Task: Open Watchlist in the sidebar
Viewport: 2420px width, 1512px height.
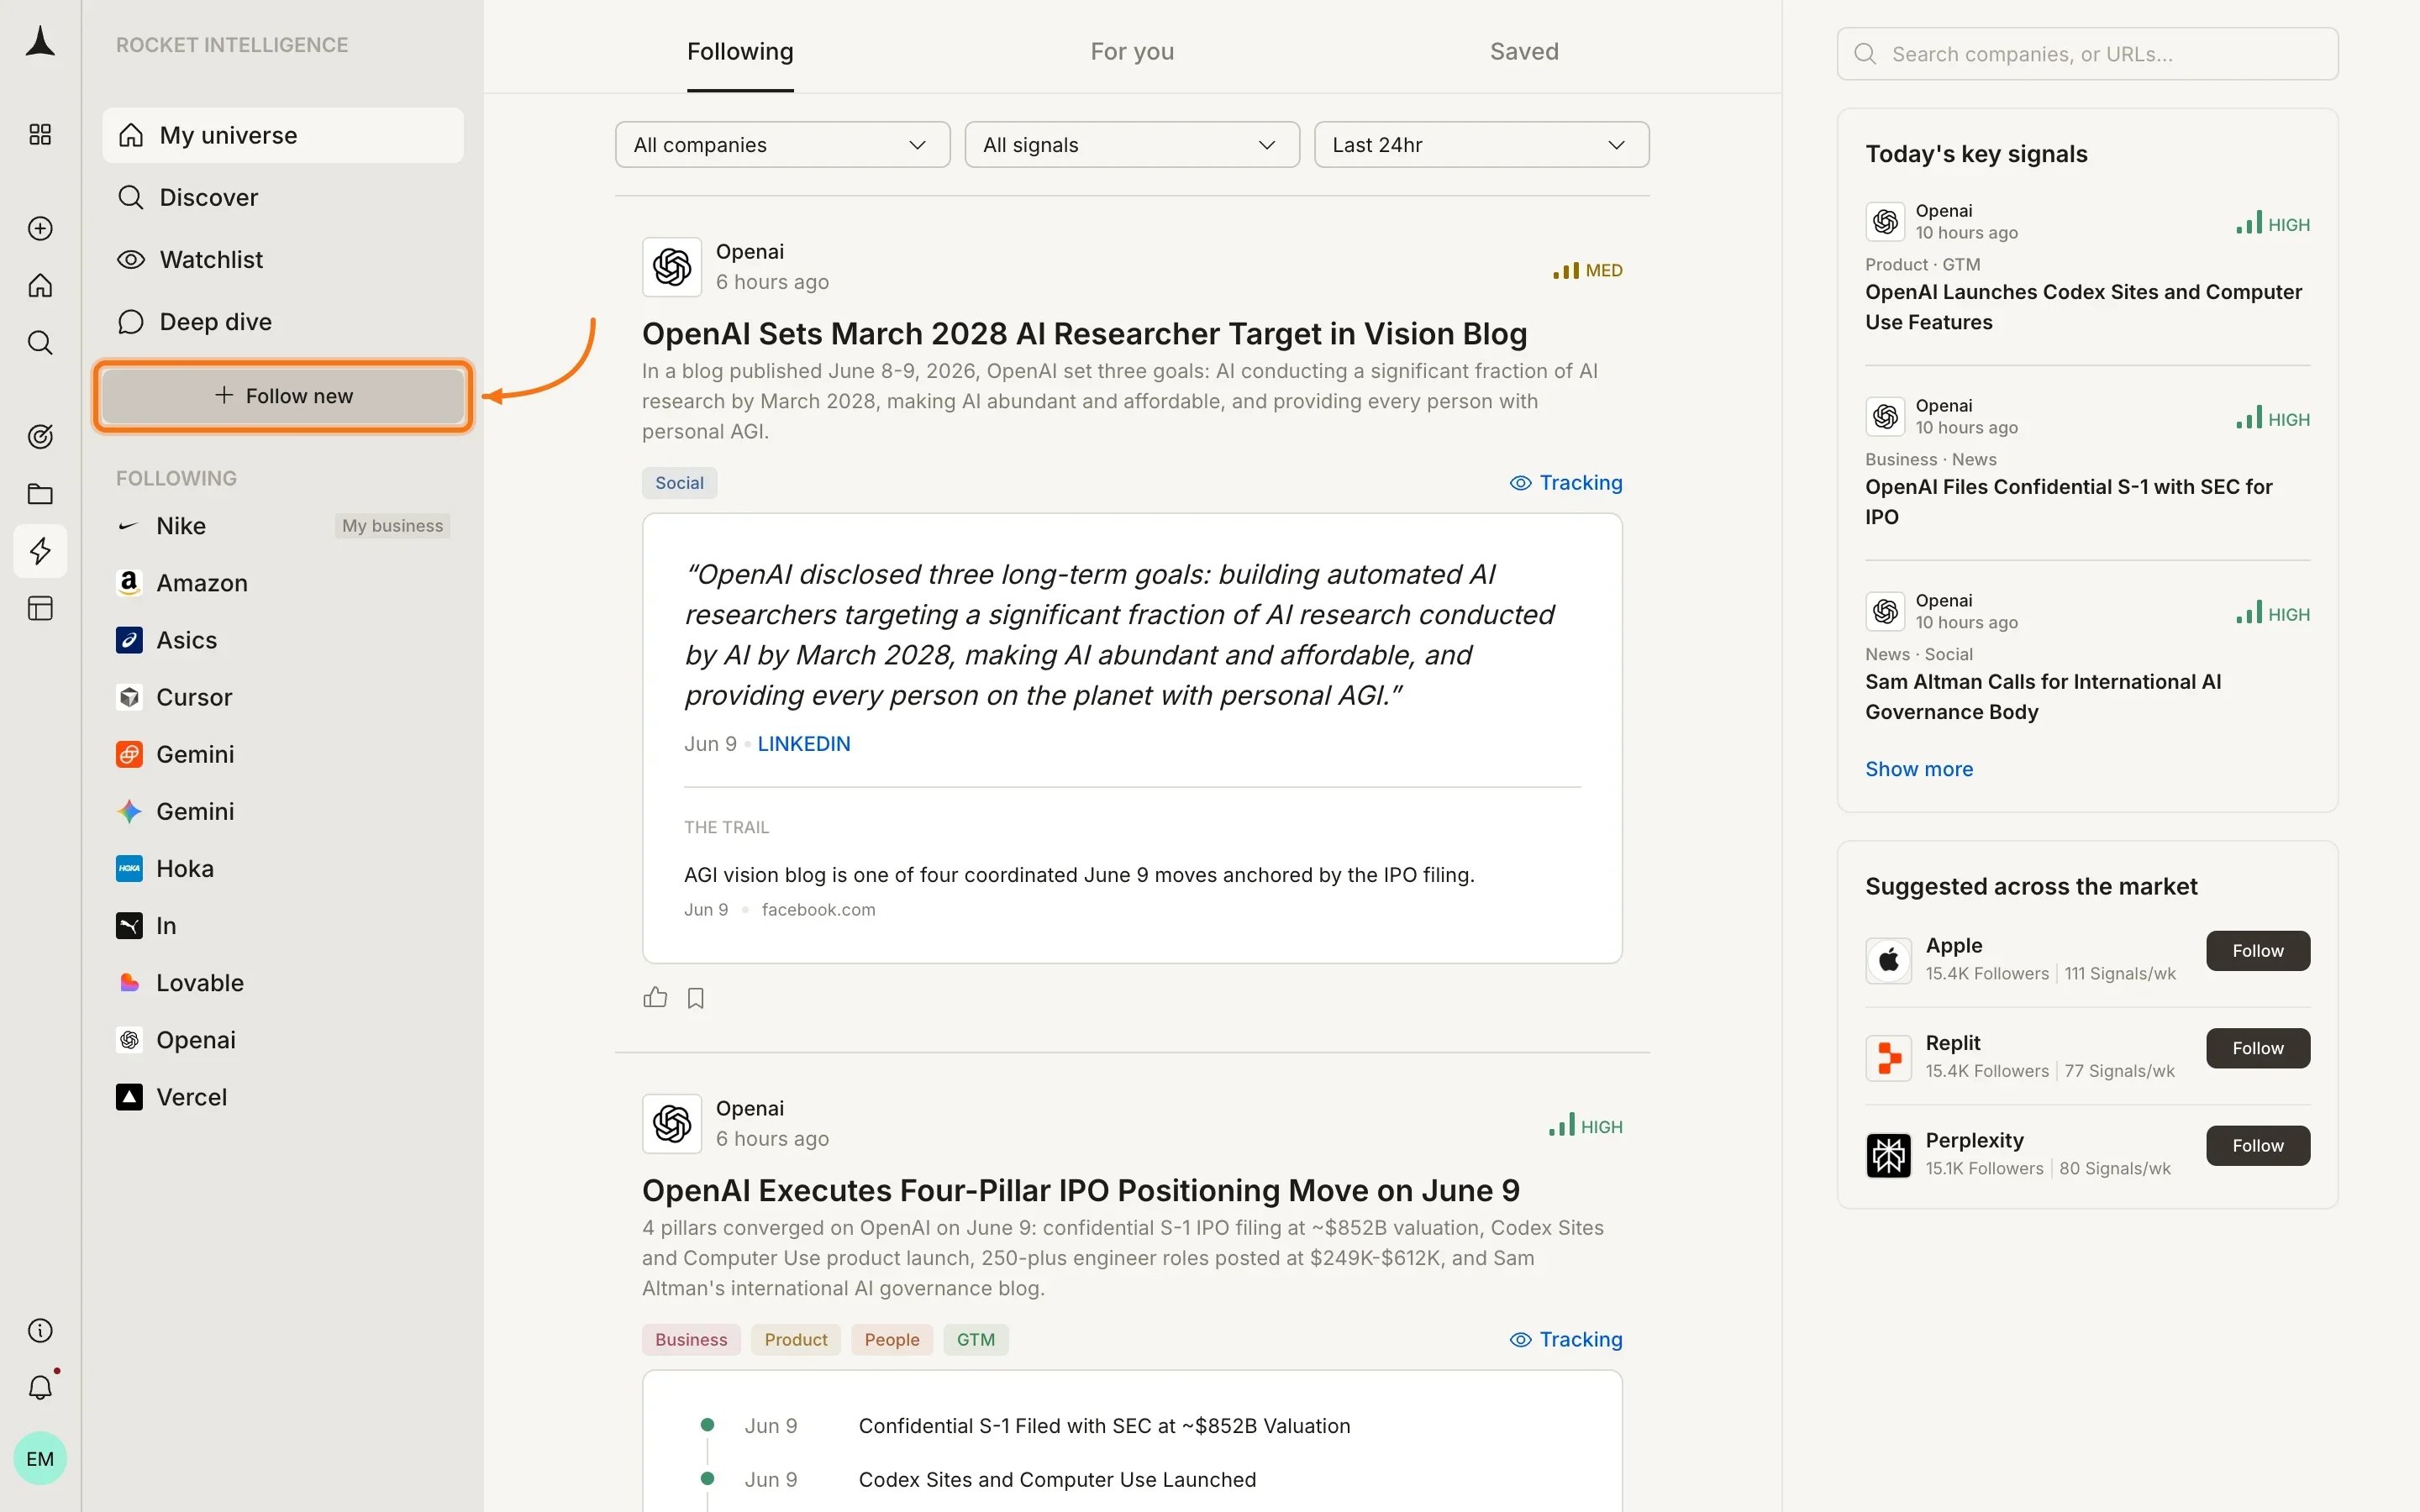Action: [283, 260]
